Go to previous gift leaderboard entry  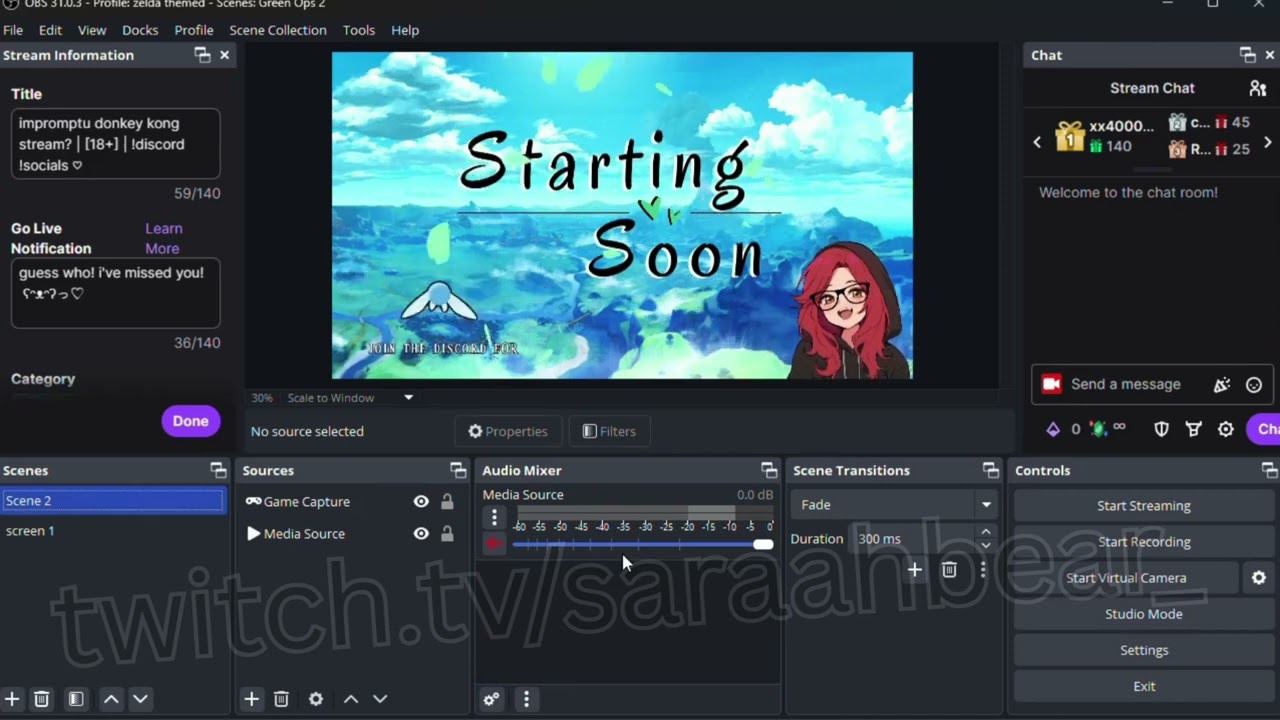(x=1037, y=142)
